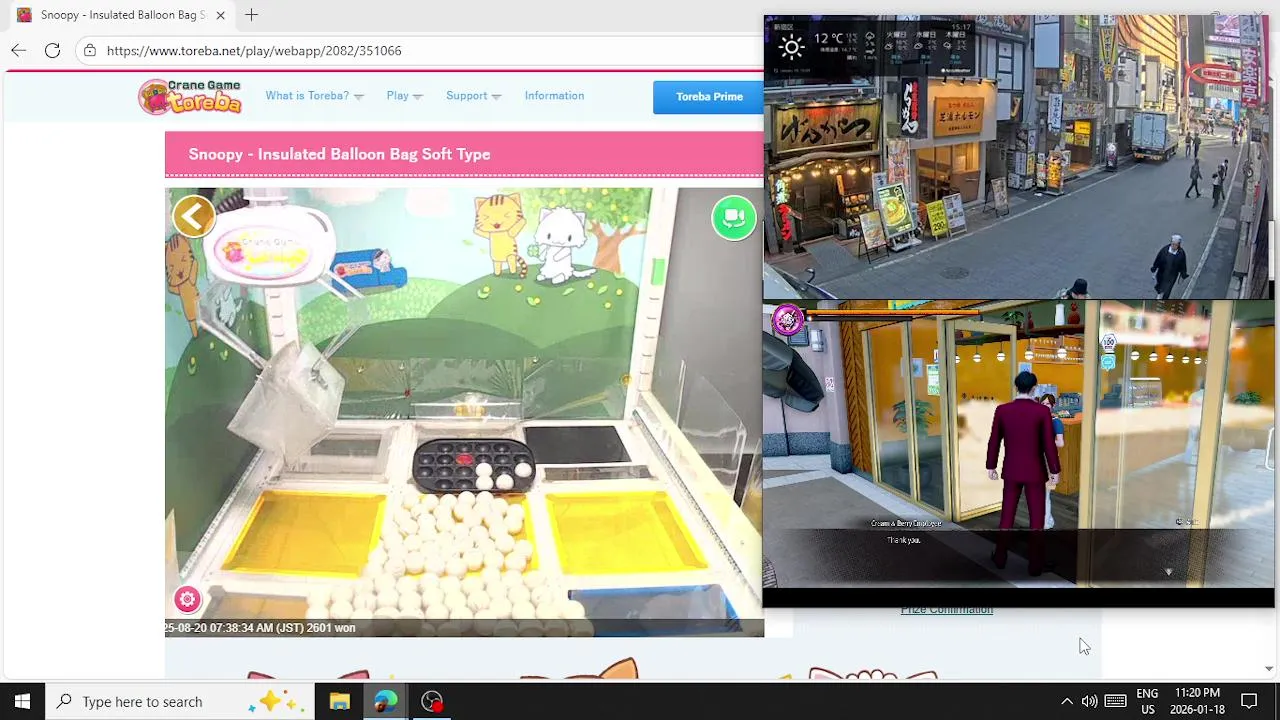Click the Snoopy Insulated Balloon Bag heading
This screenshot has height=720, width=1280.
pos(339,154)
